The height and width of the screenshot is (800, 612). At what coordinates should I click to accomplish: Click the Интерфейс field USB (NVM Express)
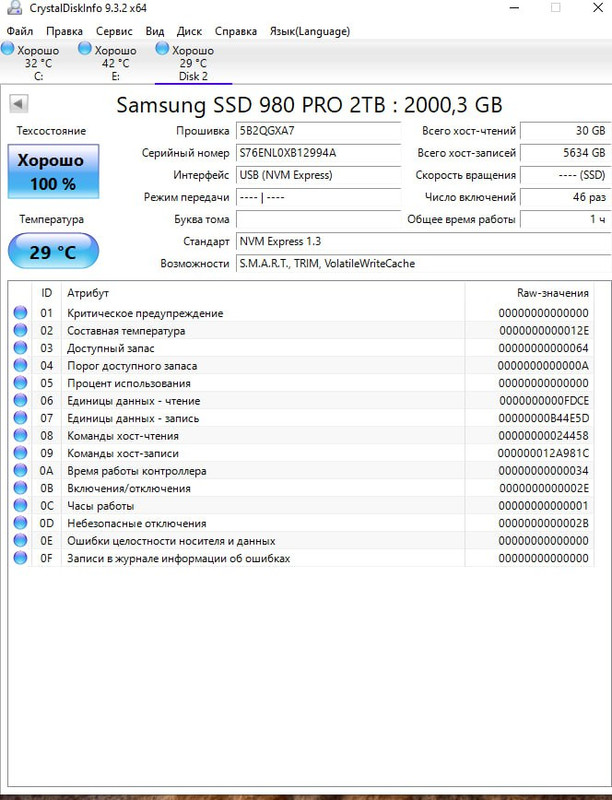pyautogui.click(x=319, y=175)
